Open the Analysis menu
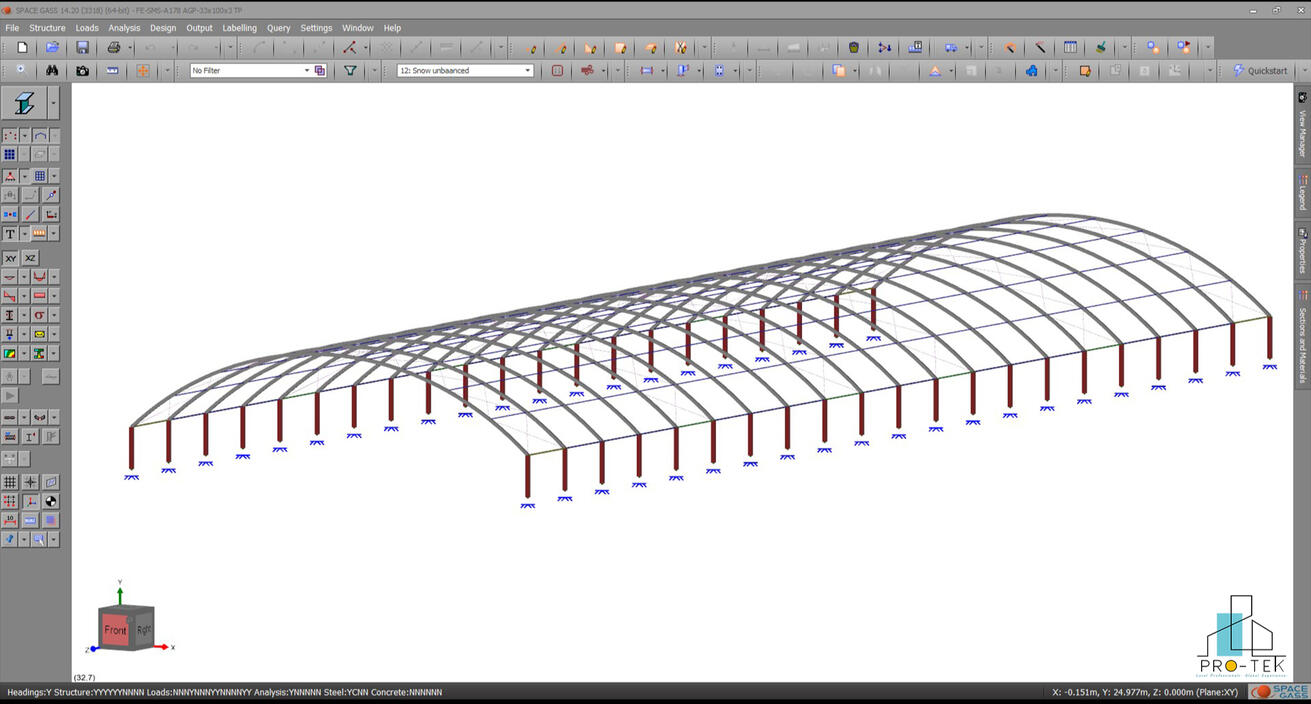 124,27
